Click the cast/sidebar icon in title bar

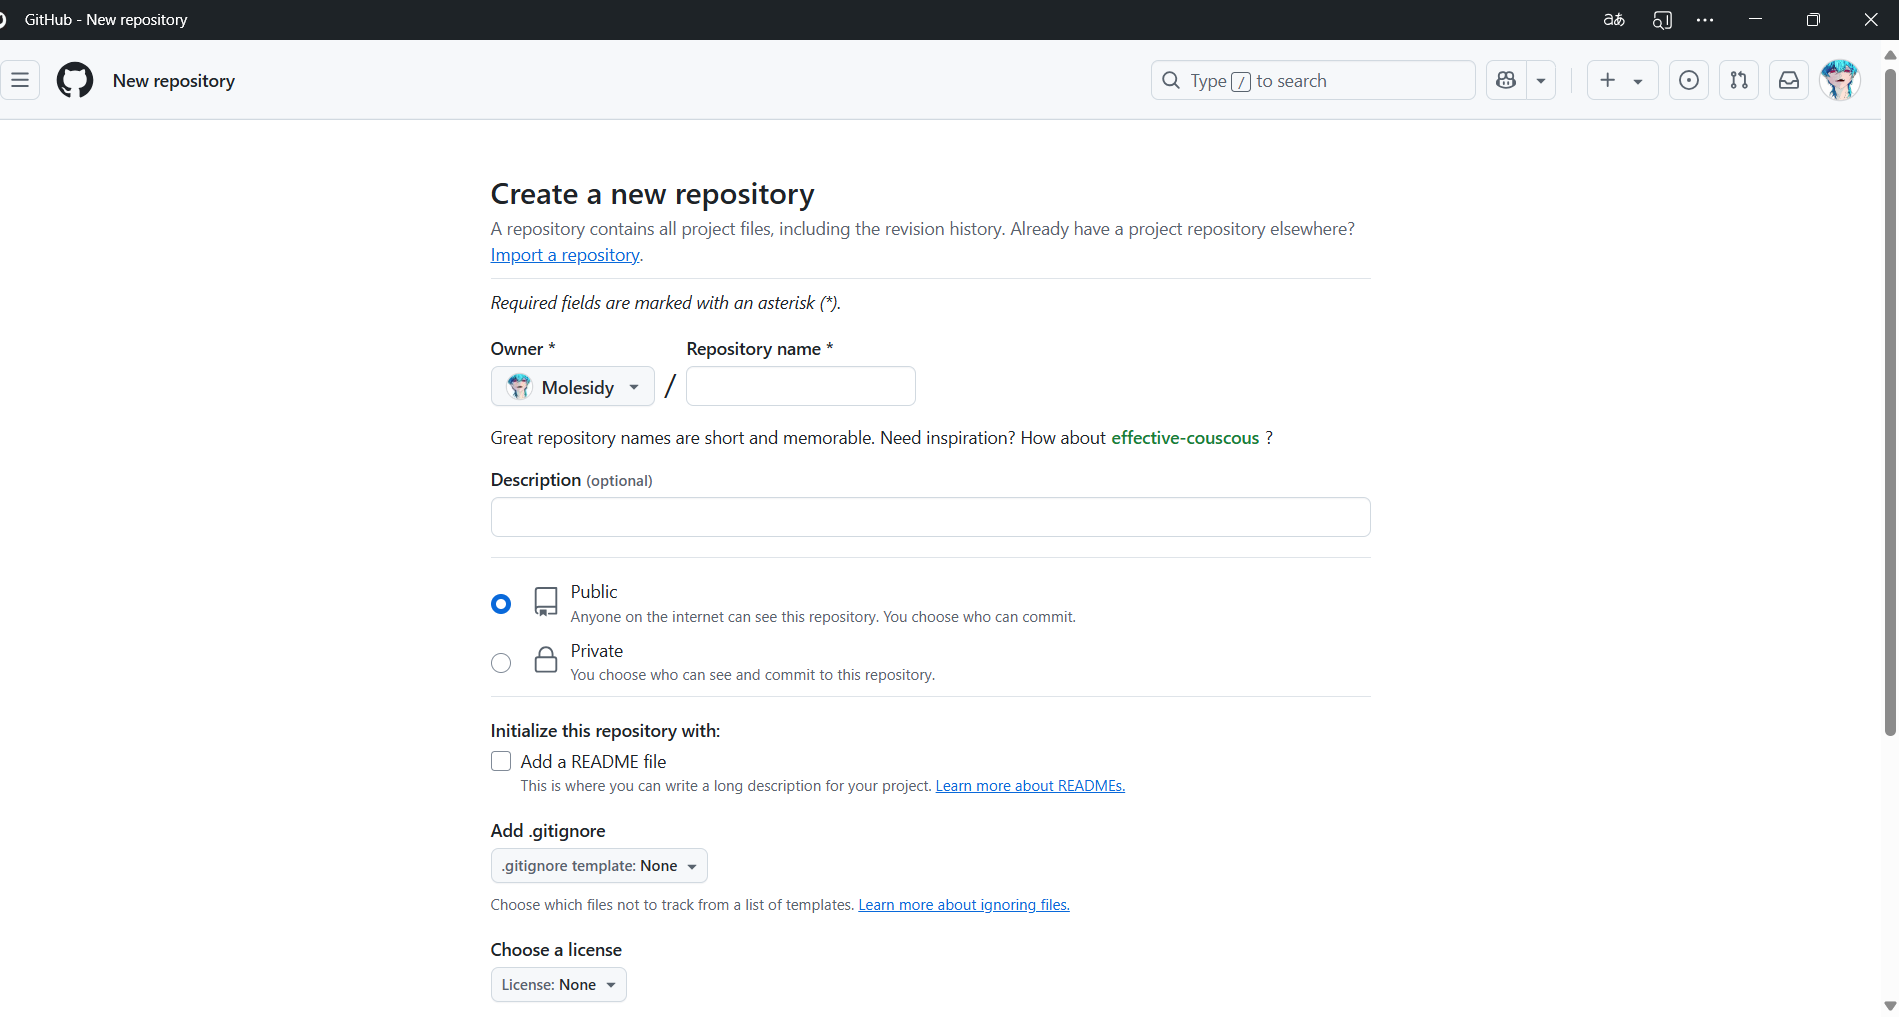tap(1662, 20)
